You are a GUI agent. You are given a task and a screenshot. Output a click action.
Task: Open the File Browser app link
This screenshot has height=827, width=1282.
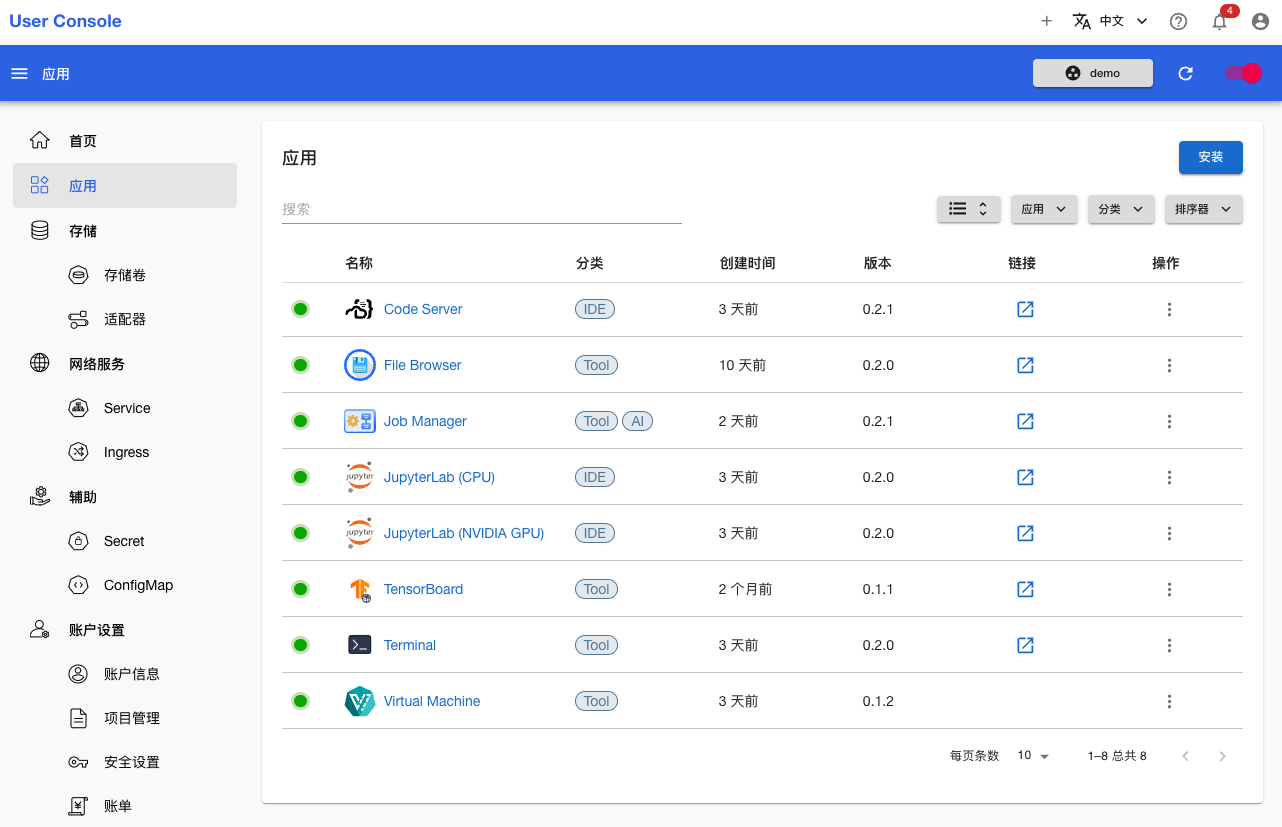point(423,365)
